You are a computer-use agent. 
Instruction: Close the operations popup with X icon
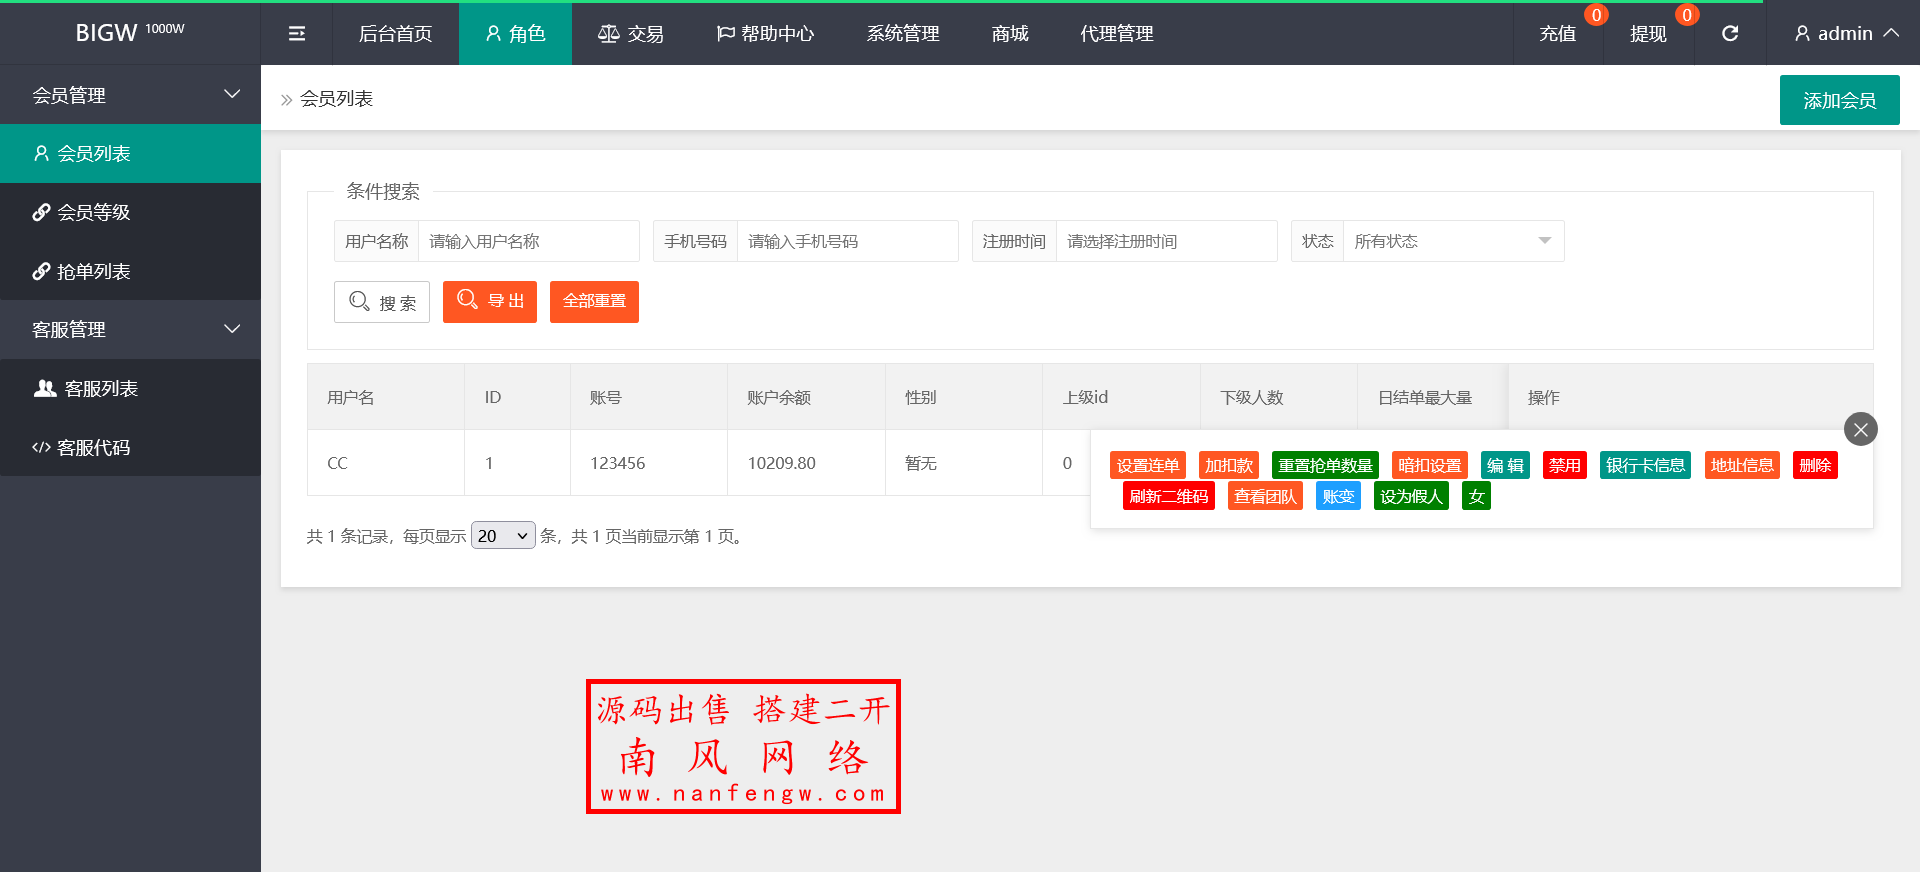1860,429
